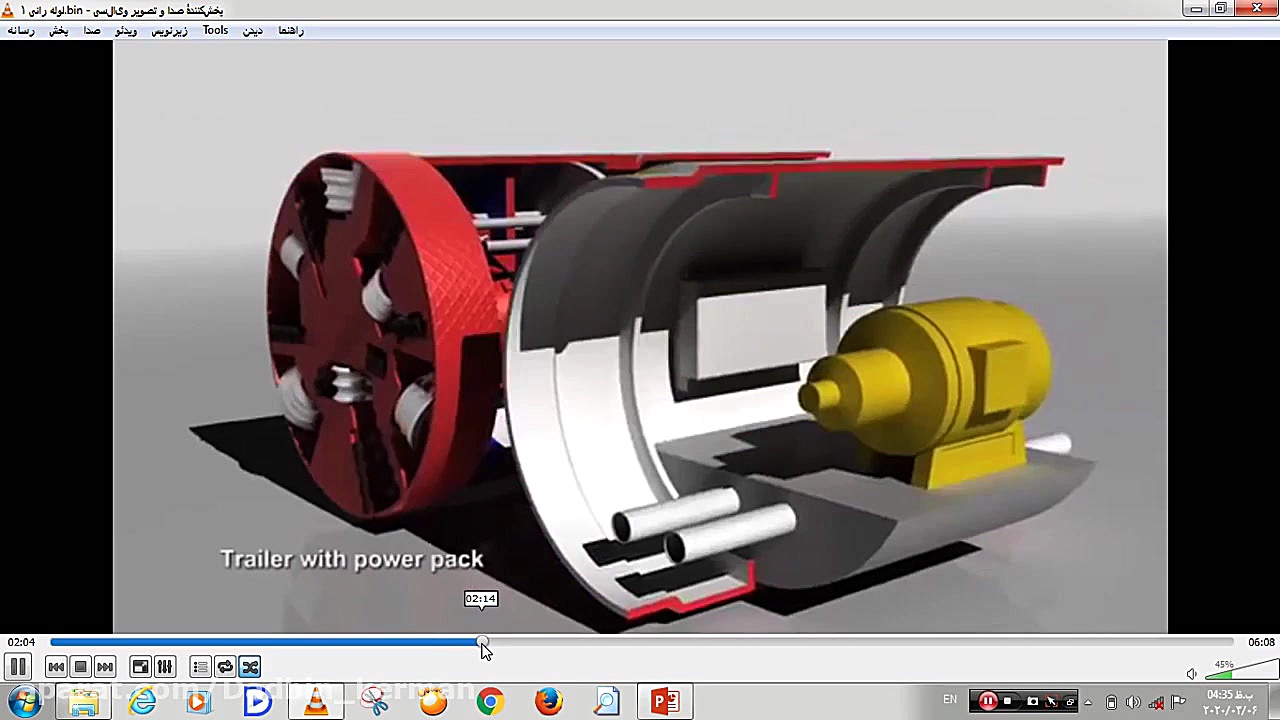Viewport: 1280px width, 720px height.
Task: Open the network status tray icon
Action: click(x=1156, y=702)
